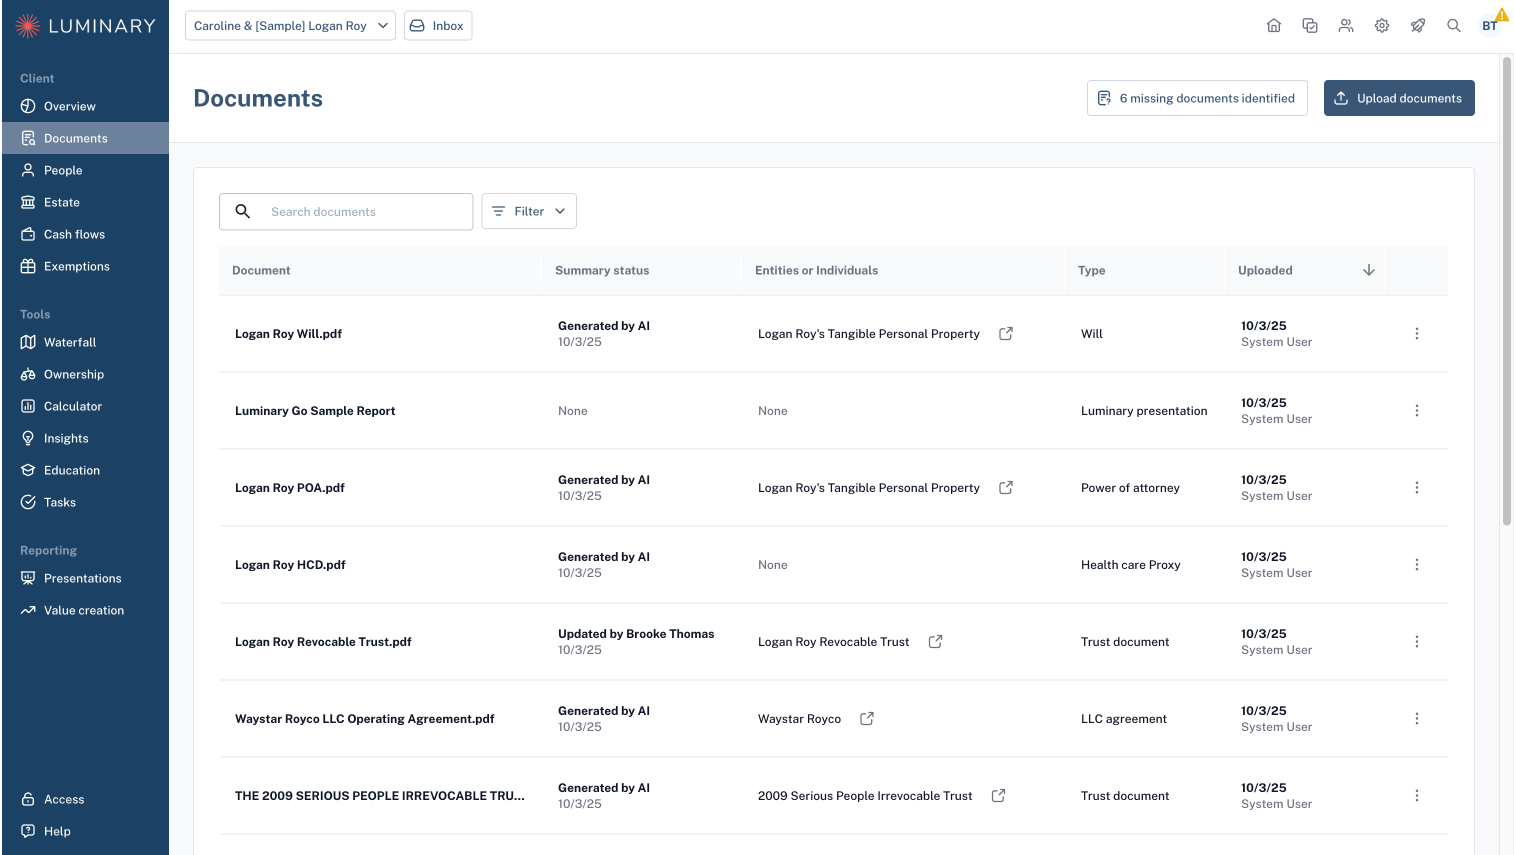The image size is (1514, 855).
Task: Open external link beside 2009 Serious People Irrevocable Trust
Action: coord(998,796)
